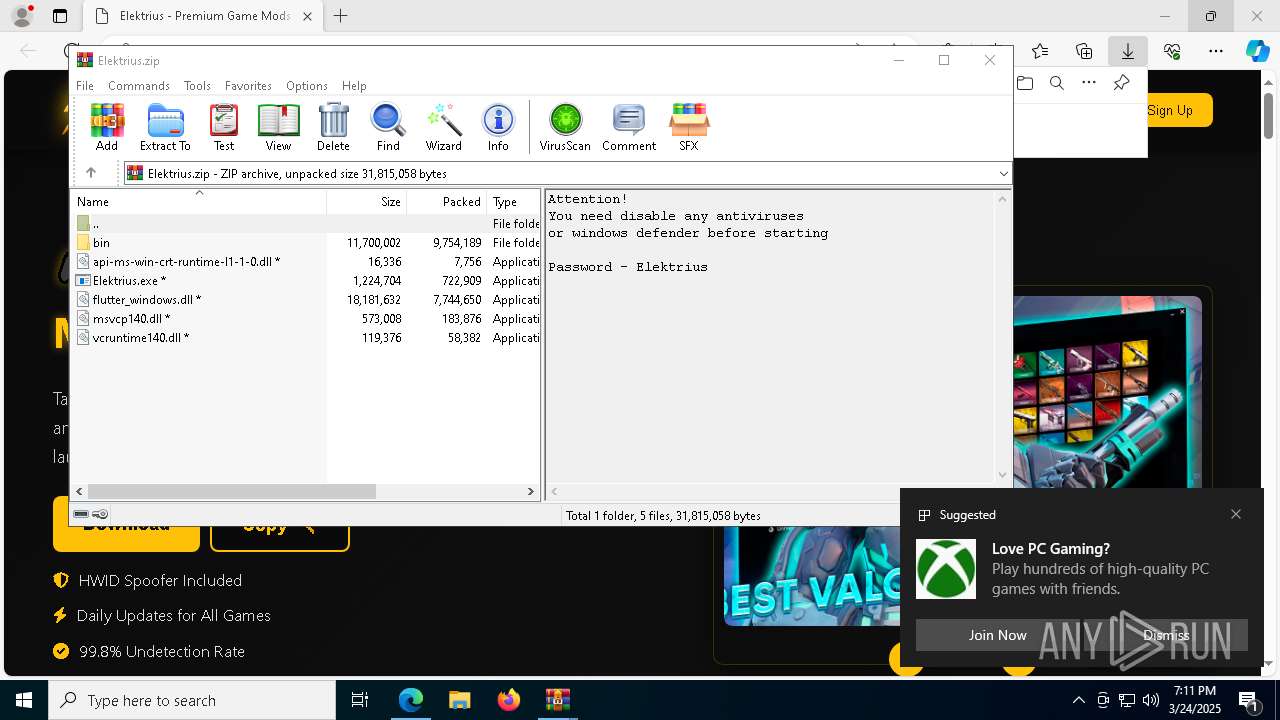Open a new browser tab
This screenshot has height=720, width=1280.
341,16
